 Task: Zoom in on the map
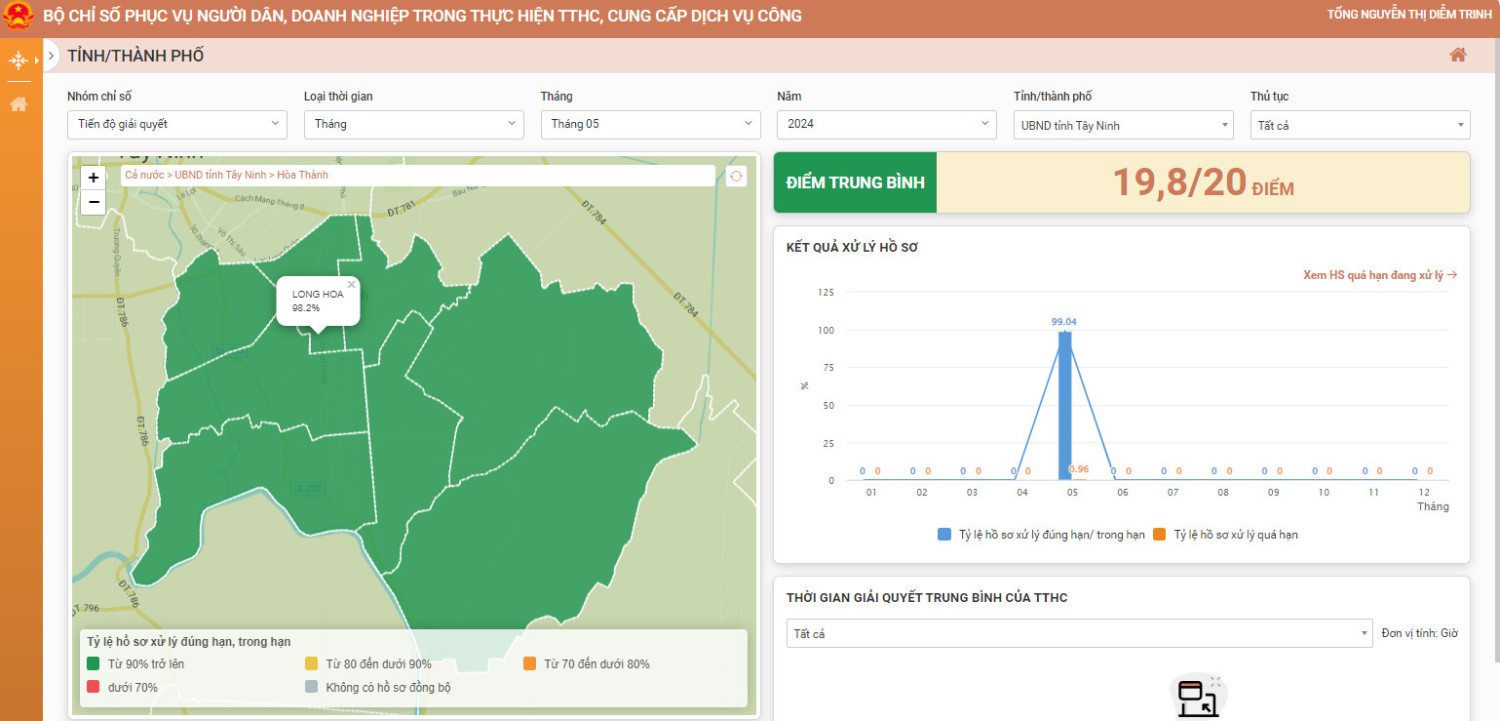pyautogui.click(x=93, y=177)
